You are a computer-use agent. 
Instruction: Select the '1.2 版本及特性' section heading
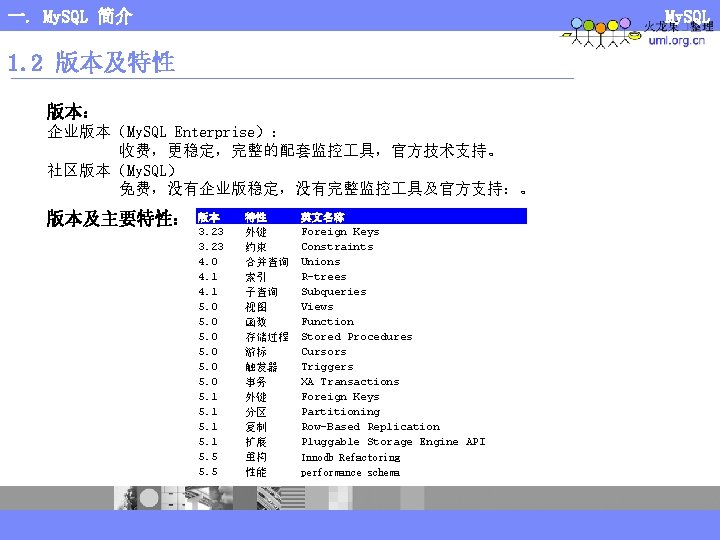91,62
